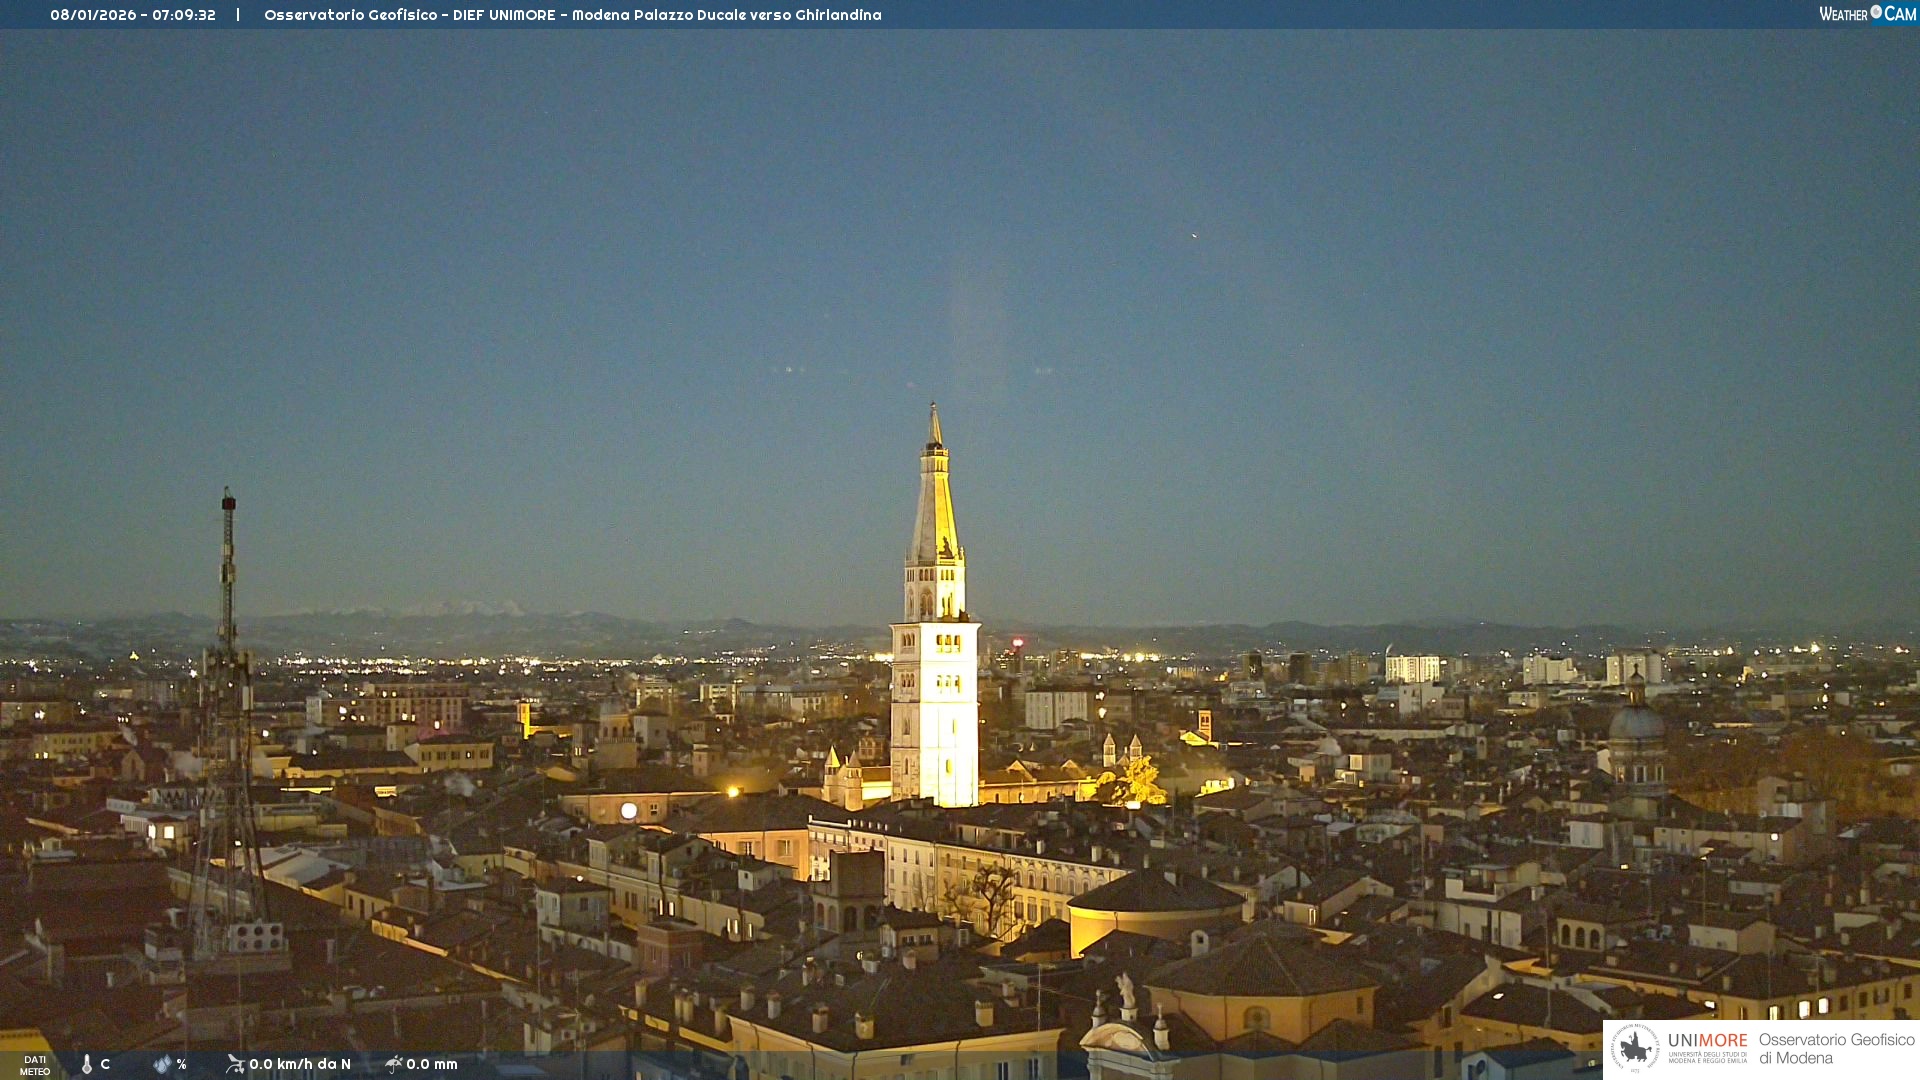Click the thermometer temperature icon
The image size is (1920, 1080).
(87, 1064)
